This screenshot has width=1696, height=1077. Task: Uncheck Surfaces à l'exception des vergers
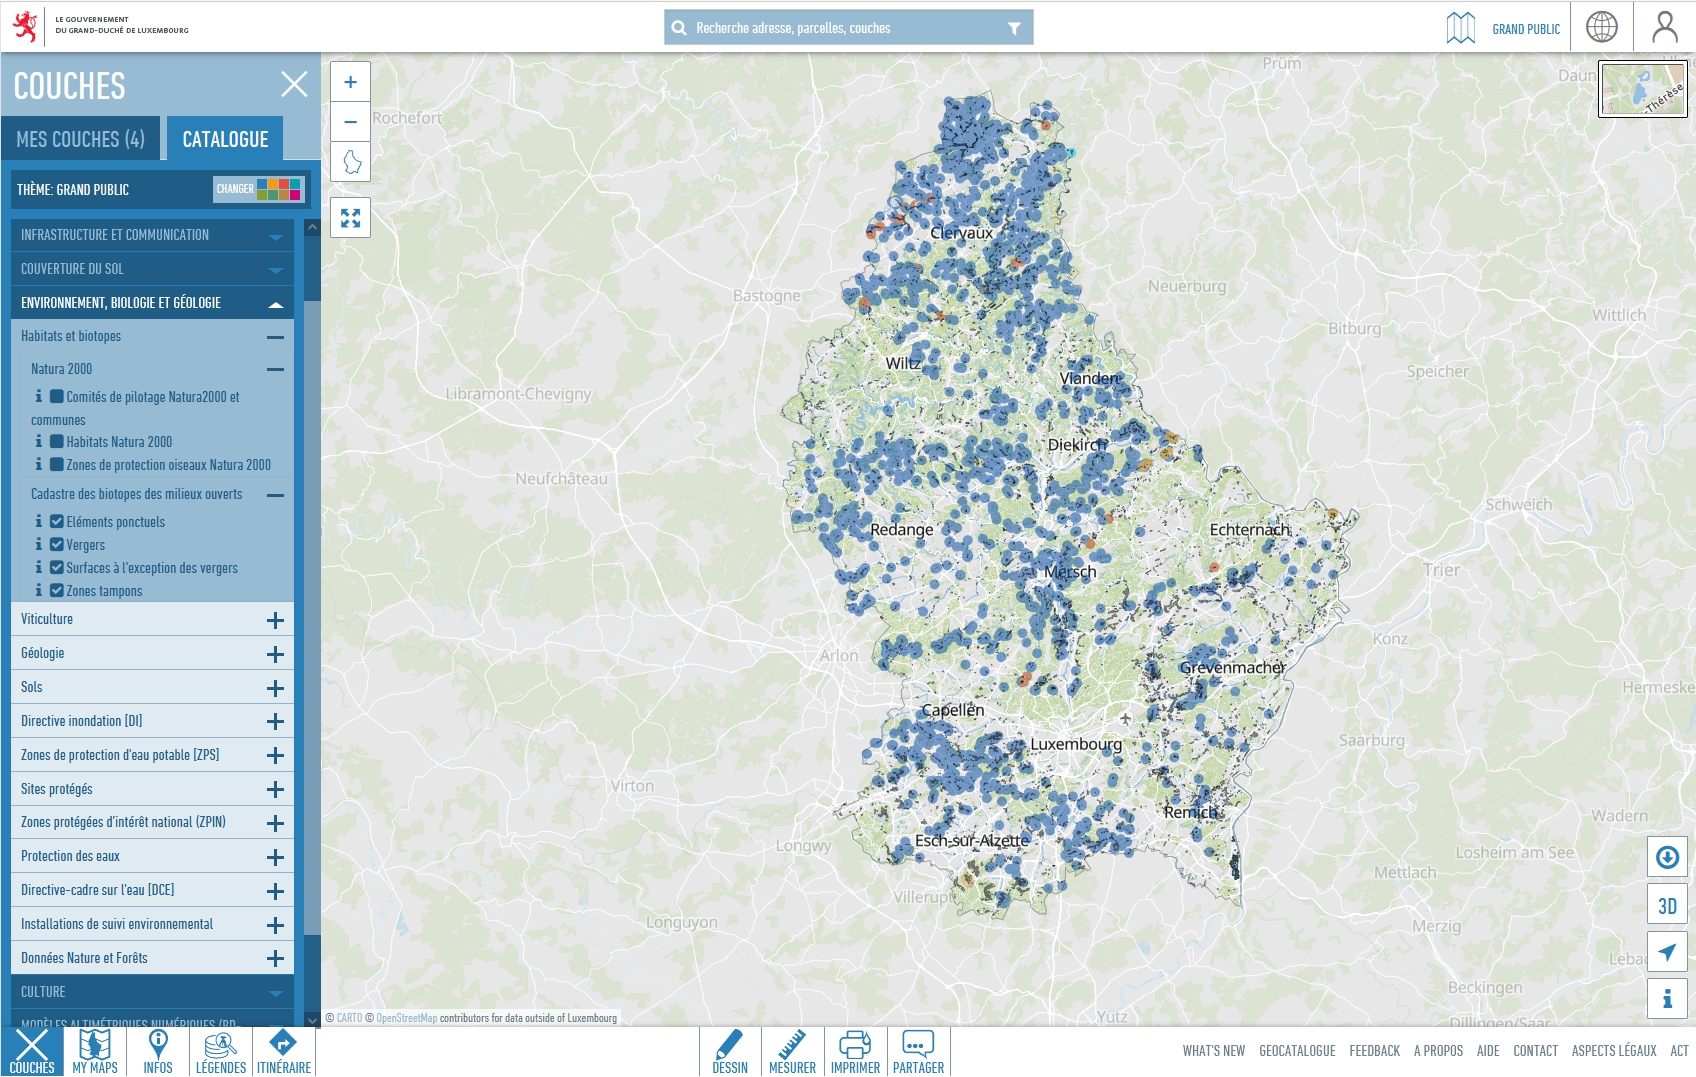pyautogui.click(x=57, y=567)
